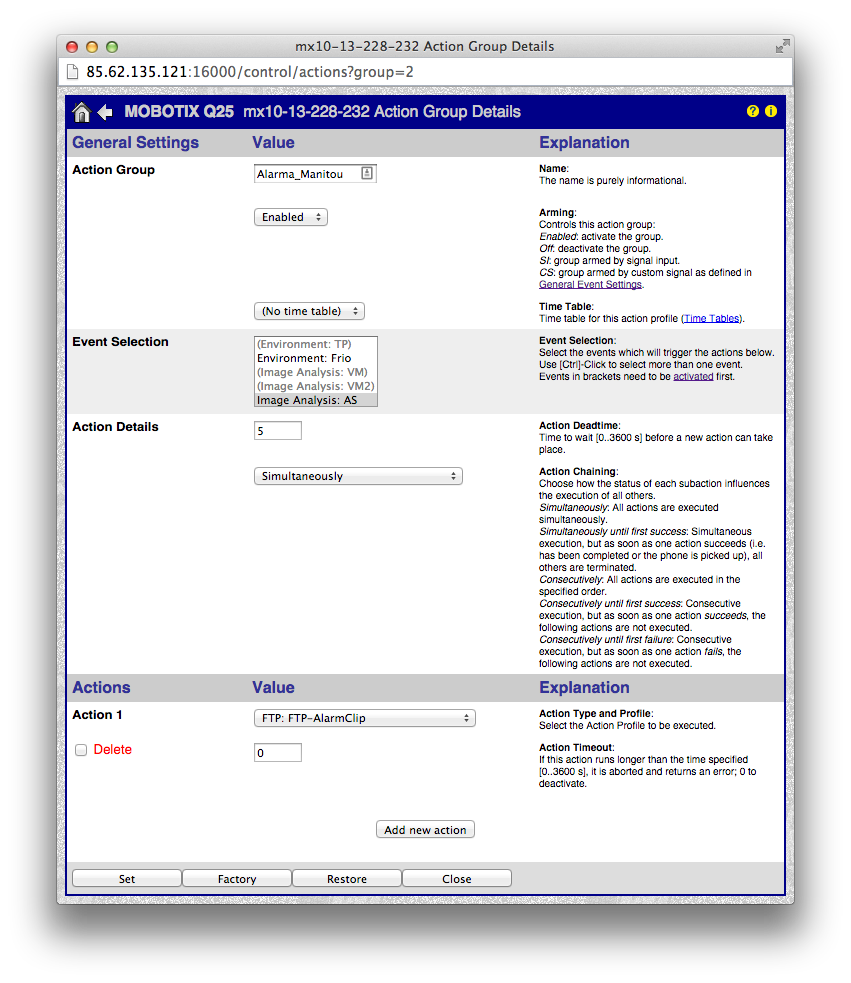The width and height of the screenshot is (851, 983).
Task: Open the No time table dropdown
Action: click(309, 311)
